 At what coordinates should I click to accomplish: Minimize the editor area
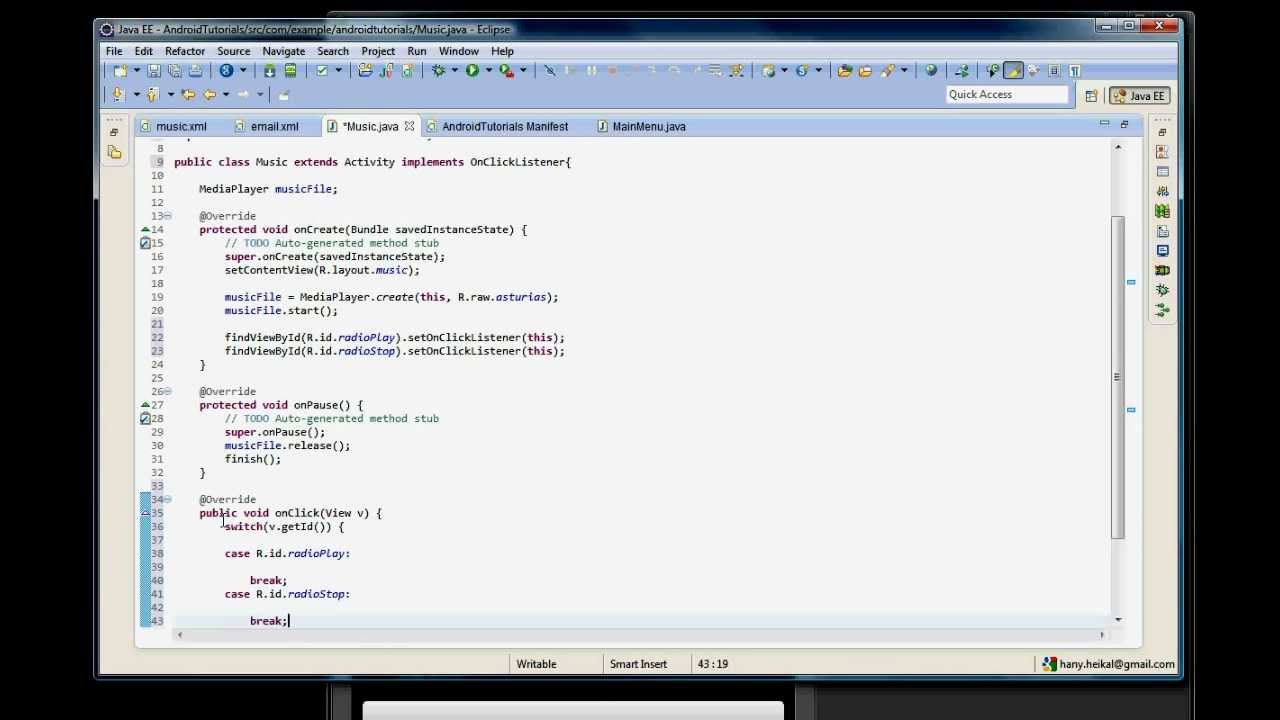[1104, 124]
